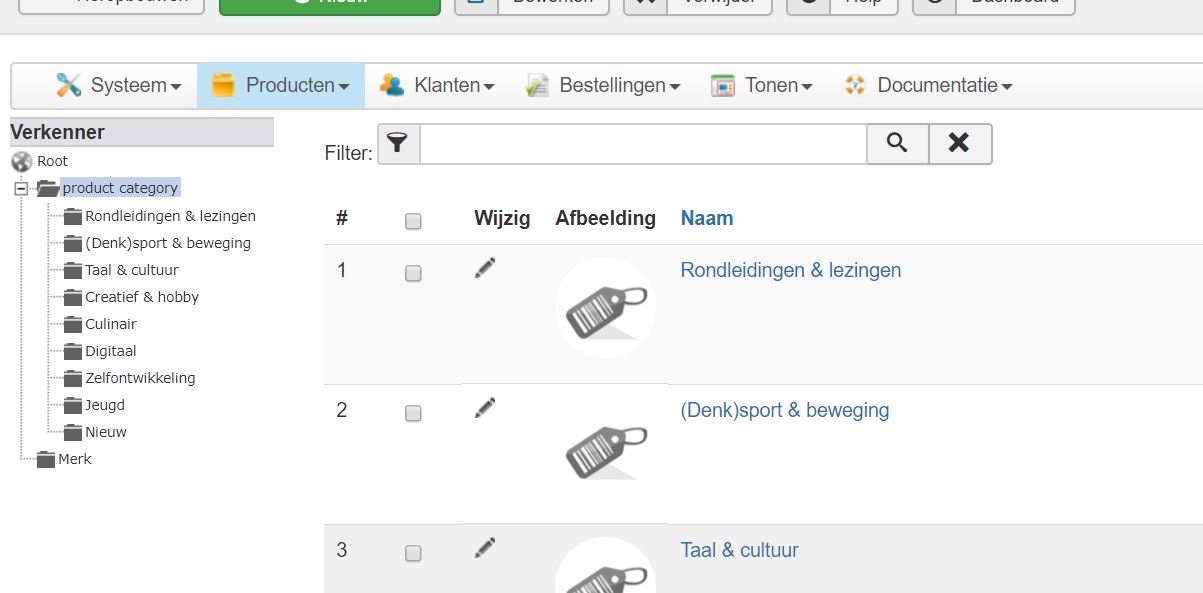Open the Systeem dropdown menu
This screenshot has width=1203, height=593.
coord(120,86)
